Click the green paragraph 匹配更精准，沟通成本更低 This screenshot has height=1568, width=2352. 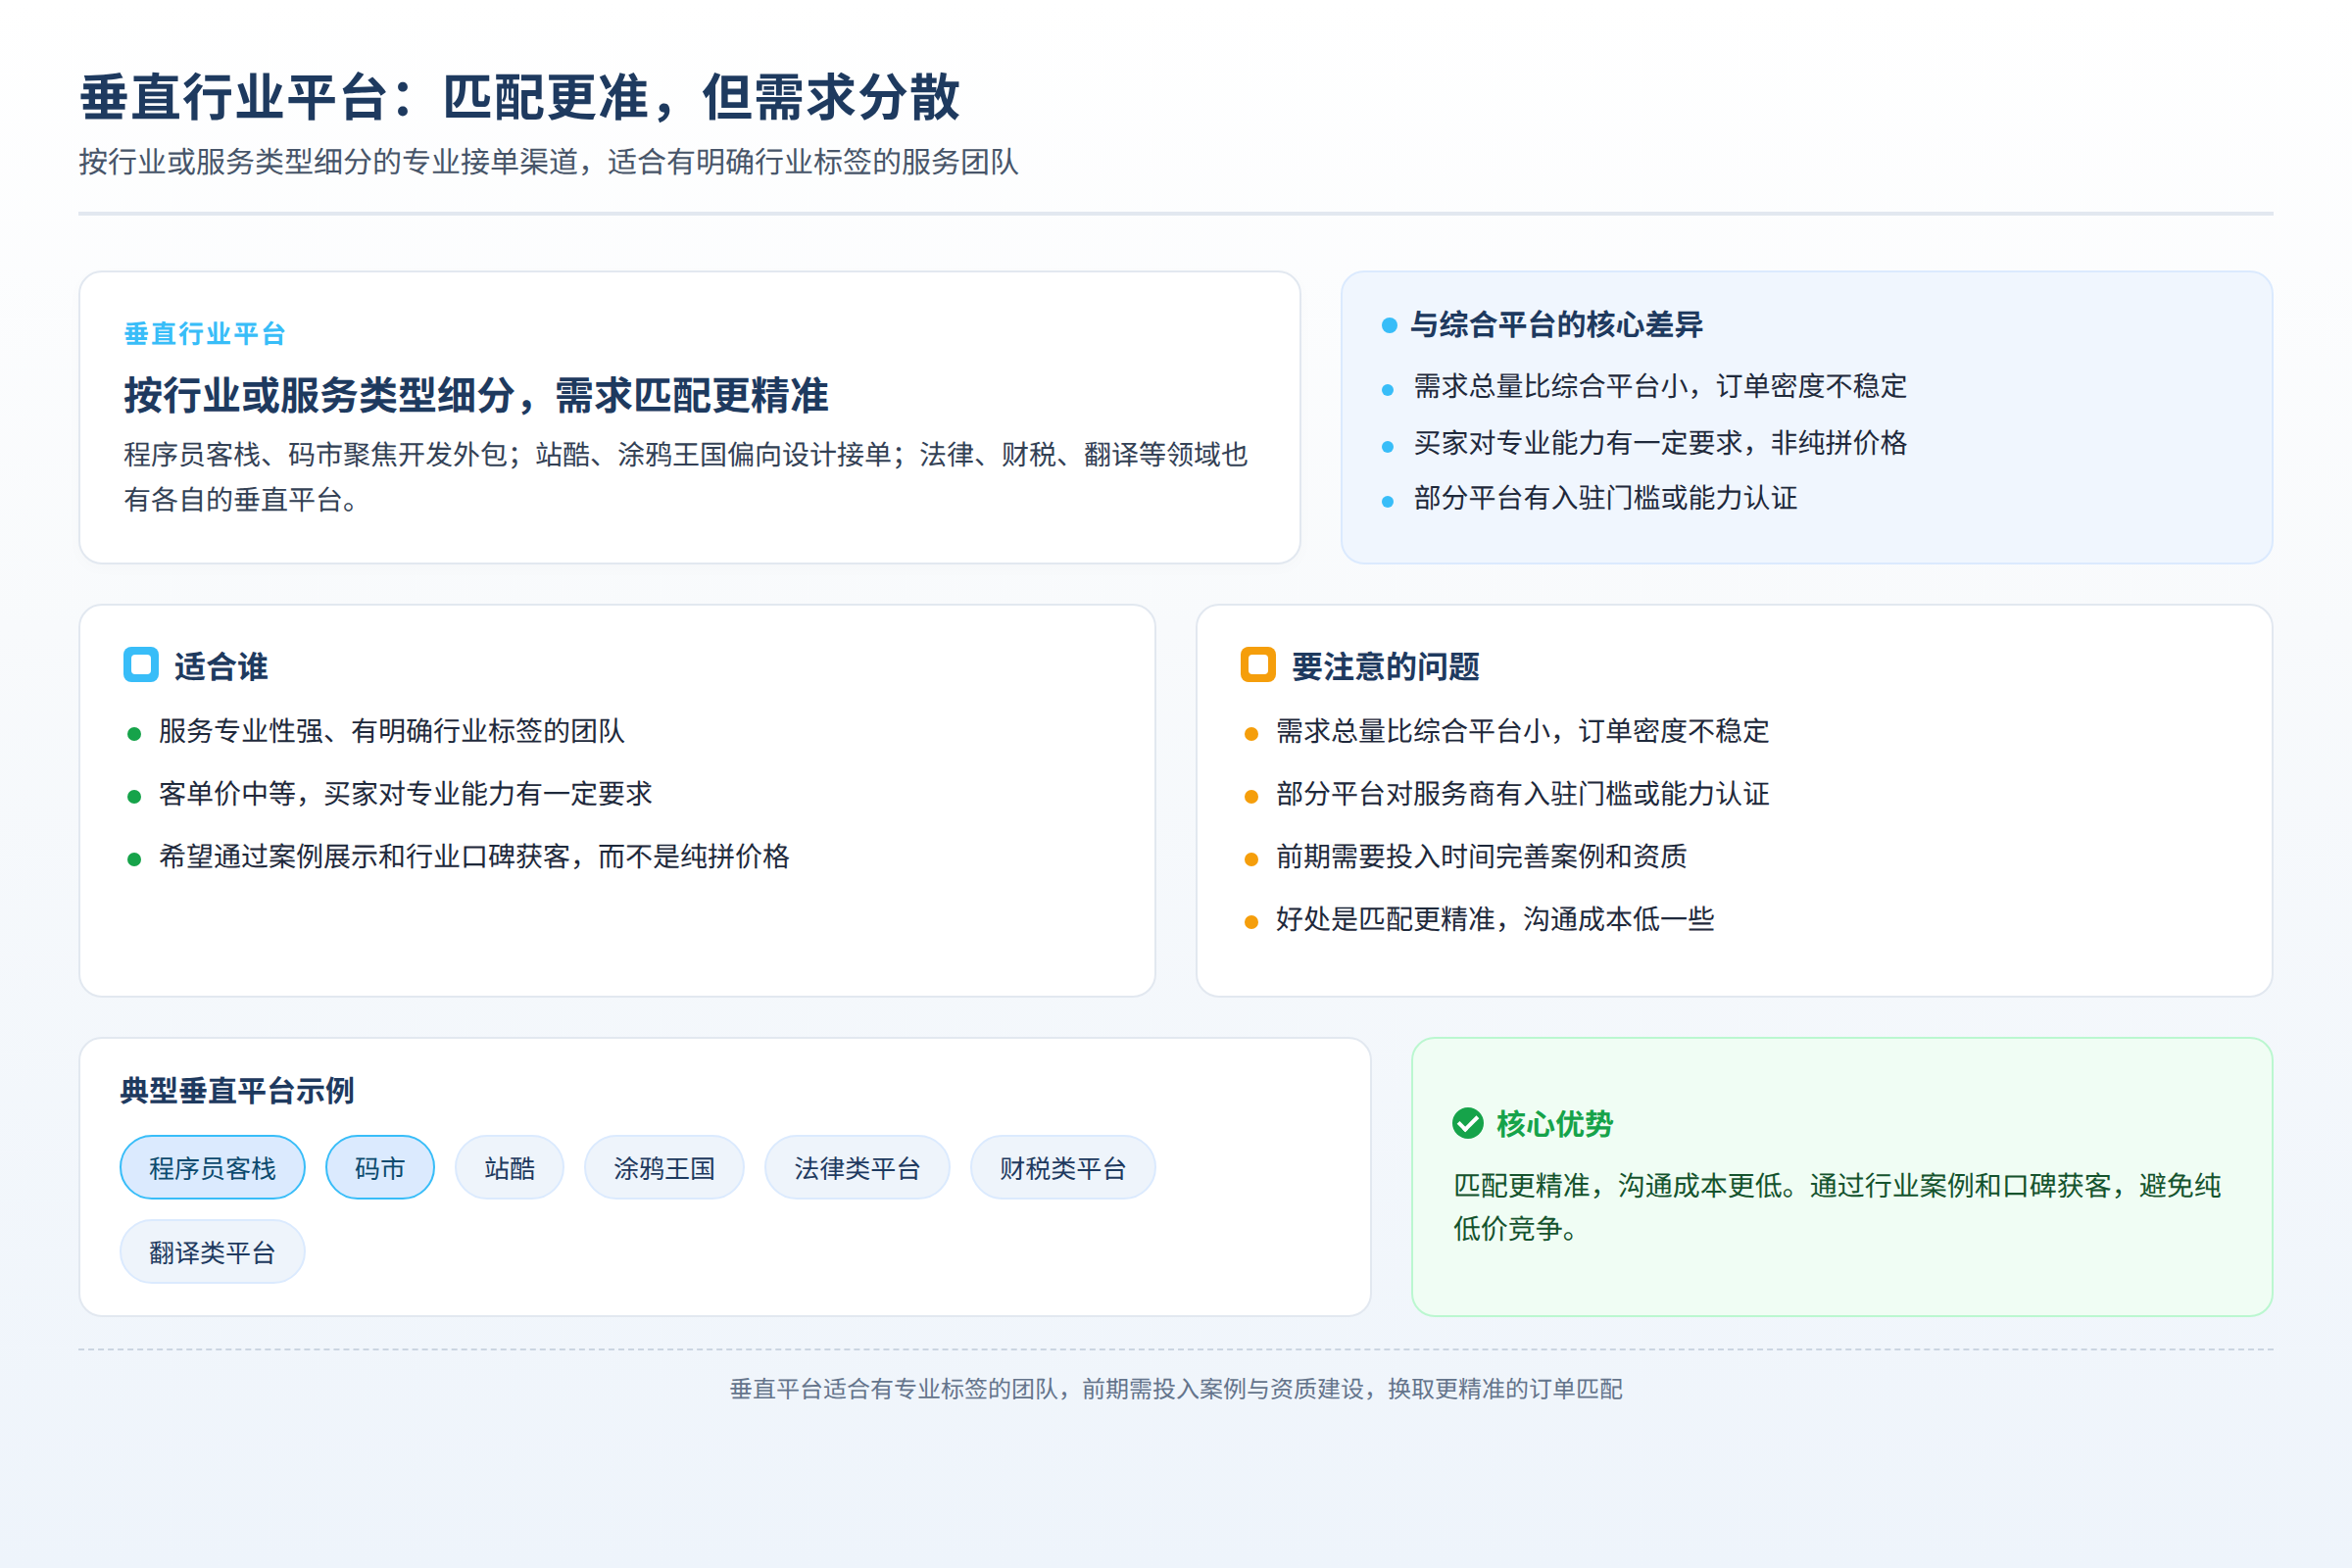click(1837, 1207)
